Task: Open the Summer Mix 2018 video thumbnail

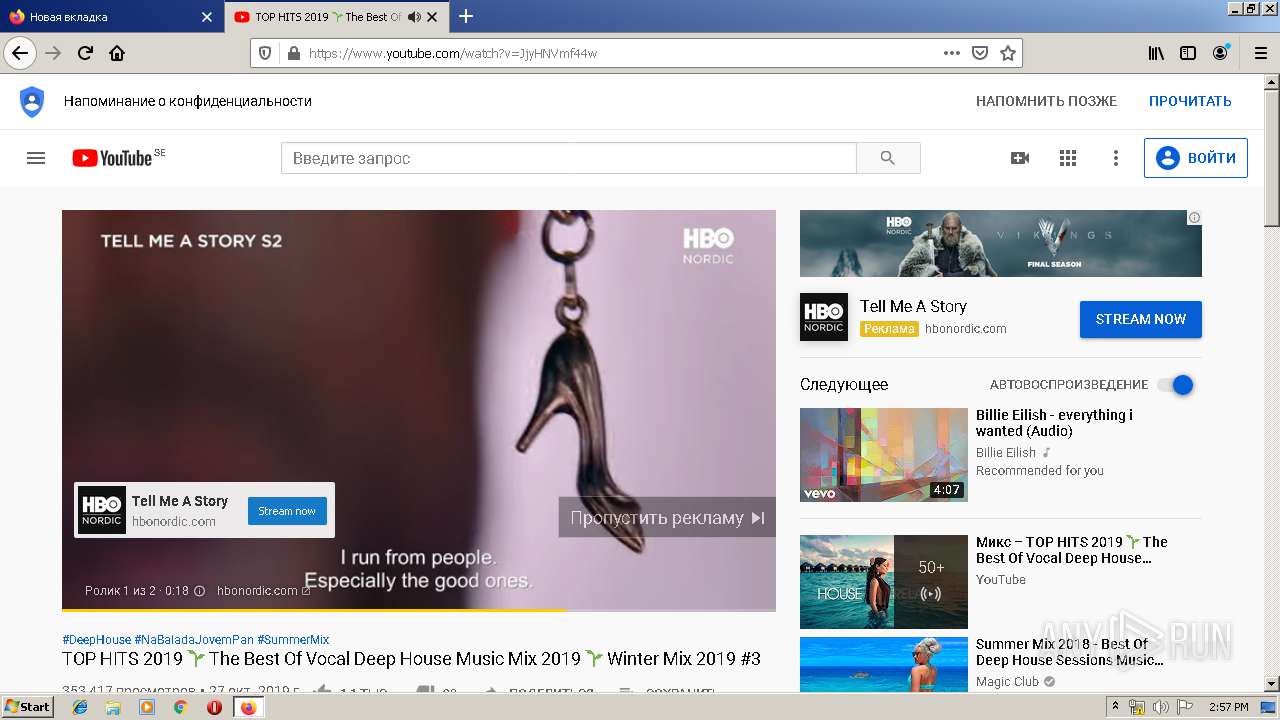Action: pos(884,664)
